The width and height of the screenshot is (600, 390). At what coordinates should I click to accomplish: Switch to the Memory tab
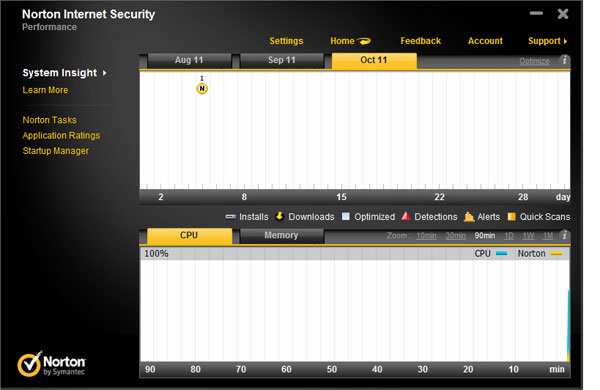(x=281, y=235)
